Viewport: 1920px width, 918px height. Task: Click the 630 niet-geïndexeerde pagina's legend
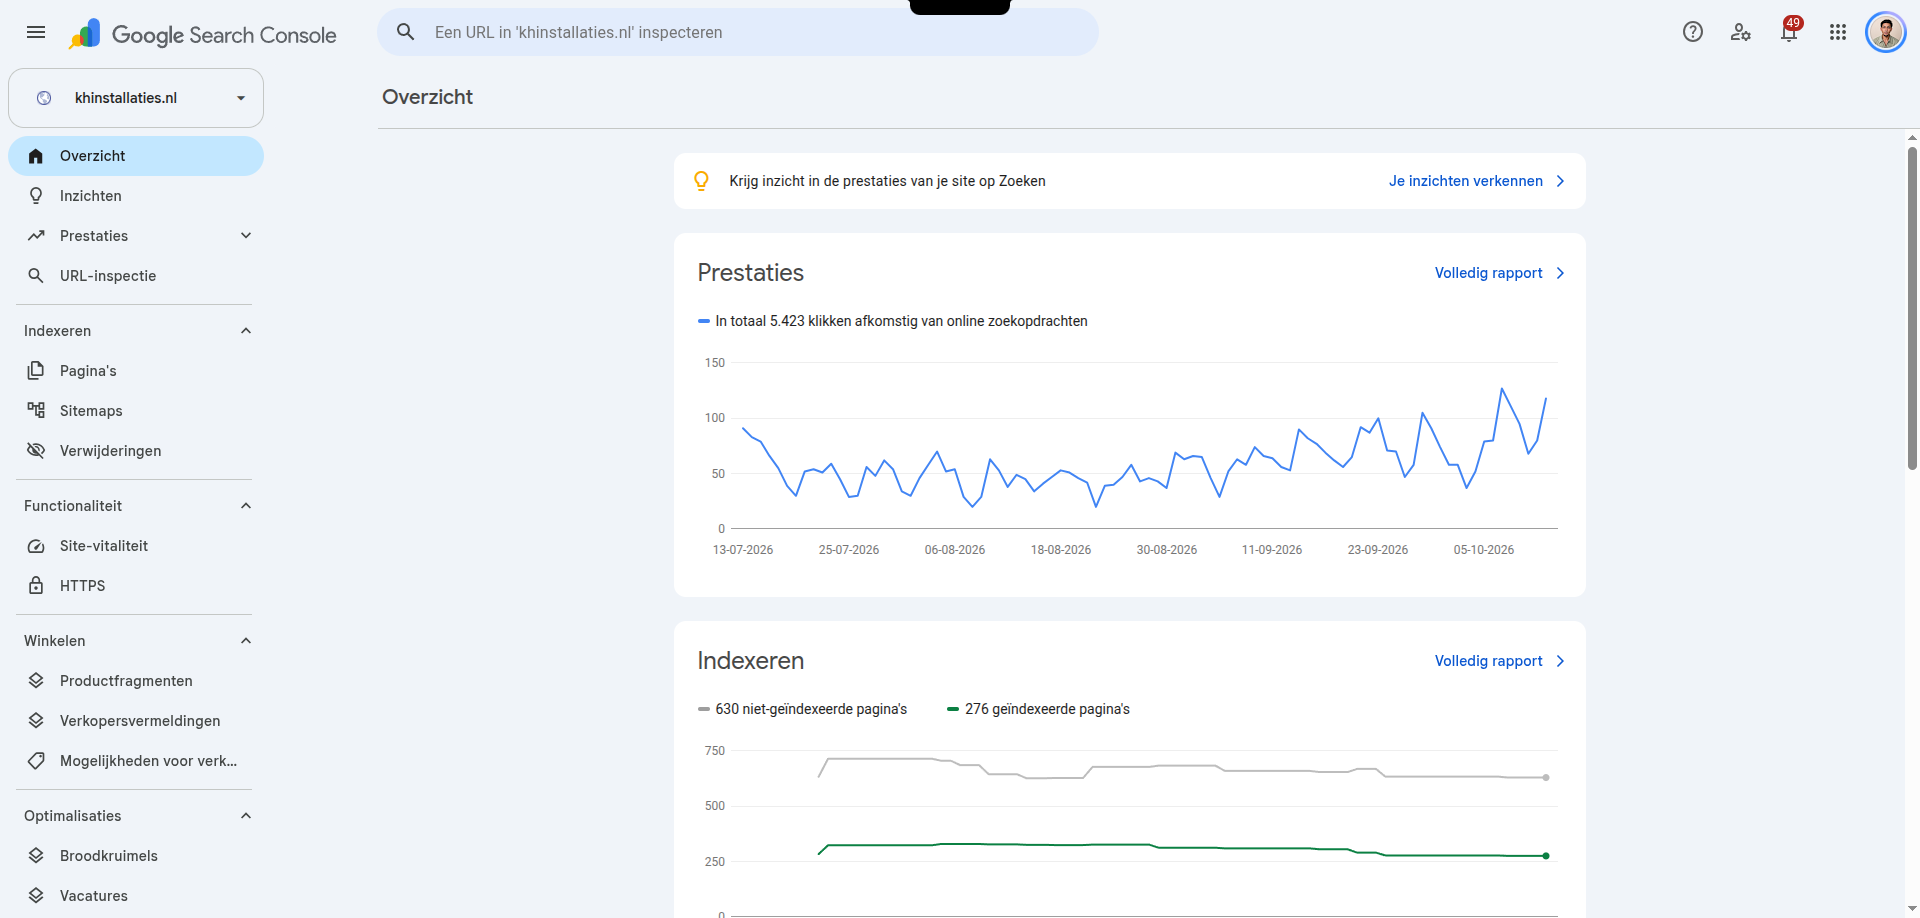(803, 709)
